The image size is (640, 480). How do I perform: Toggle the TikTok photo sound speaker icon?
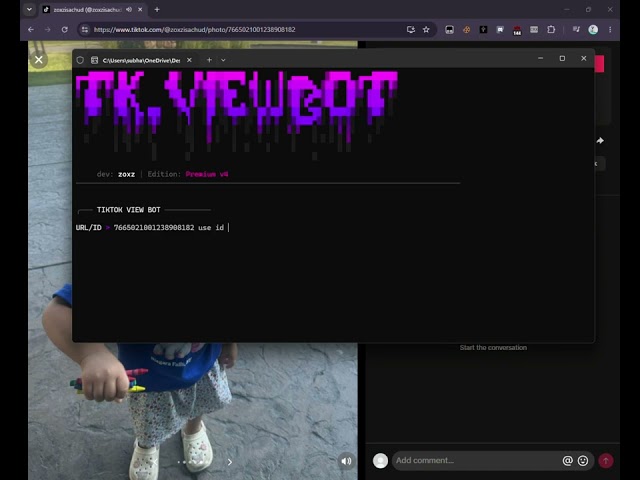point(346,461)
